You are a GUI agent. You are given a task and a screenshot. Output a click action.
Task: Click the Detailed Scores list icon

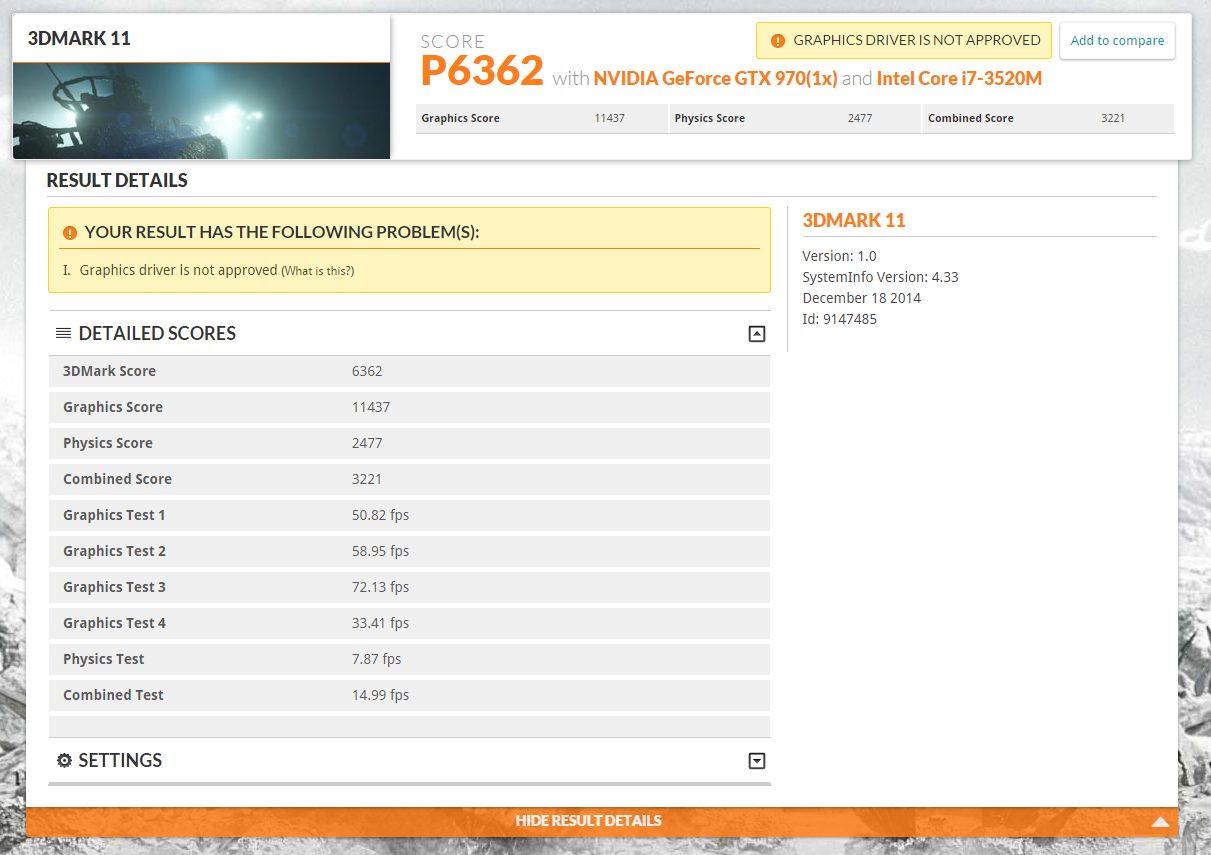[x=63, y=333]
